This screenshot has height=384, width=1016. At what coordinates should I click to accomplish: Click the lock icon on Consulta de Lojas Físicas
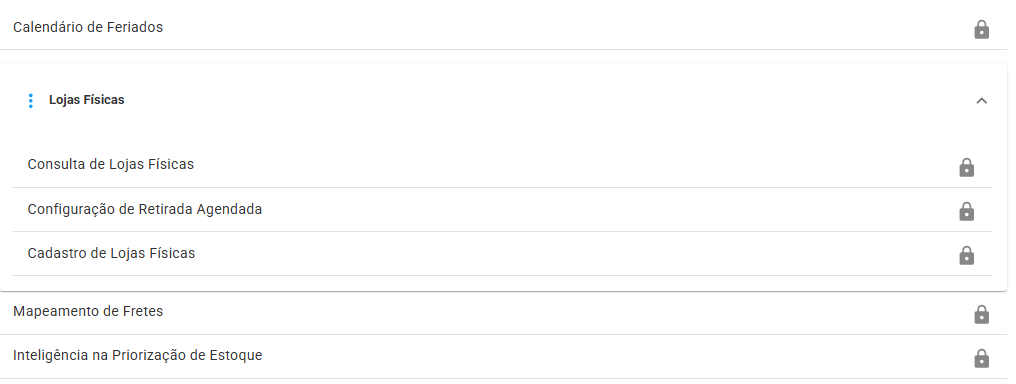click(966, 167)
